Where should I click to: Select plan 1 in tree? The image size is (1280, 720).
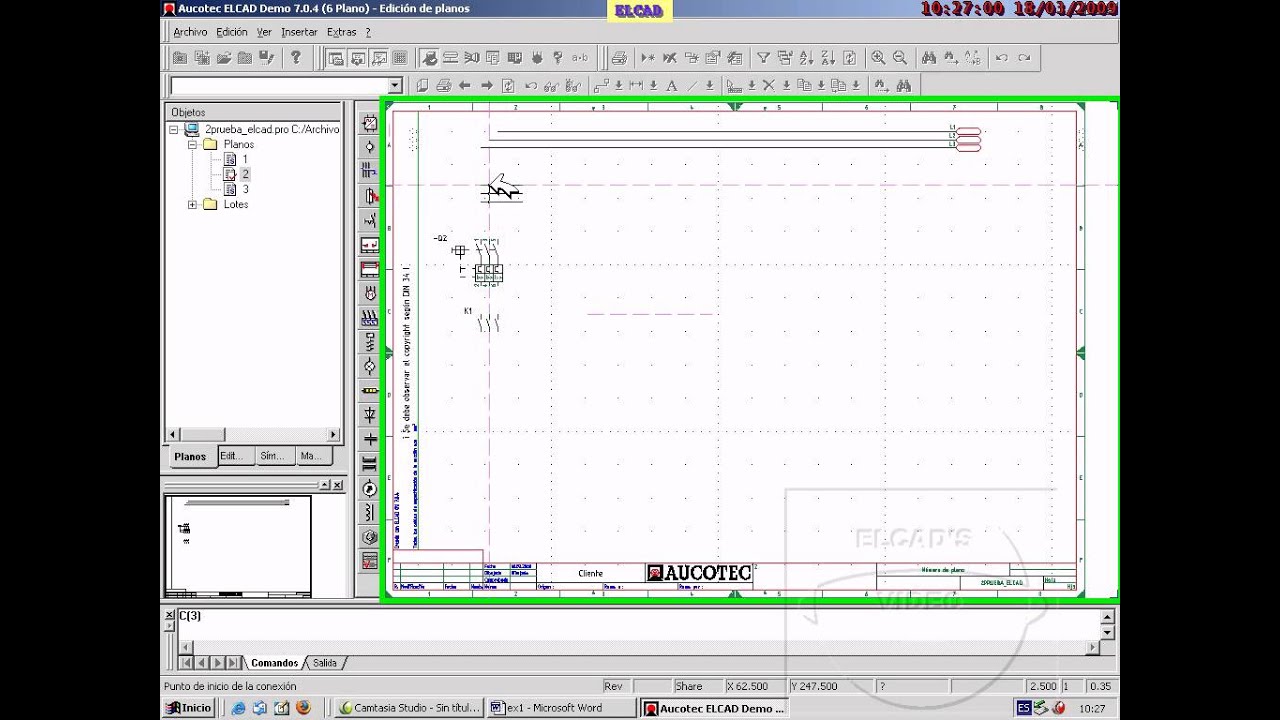tap(244, 159)
